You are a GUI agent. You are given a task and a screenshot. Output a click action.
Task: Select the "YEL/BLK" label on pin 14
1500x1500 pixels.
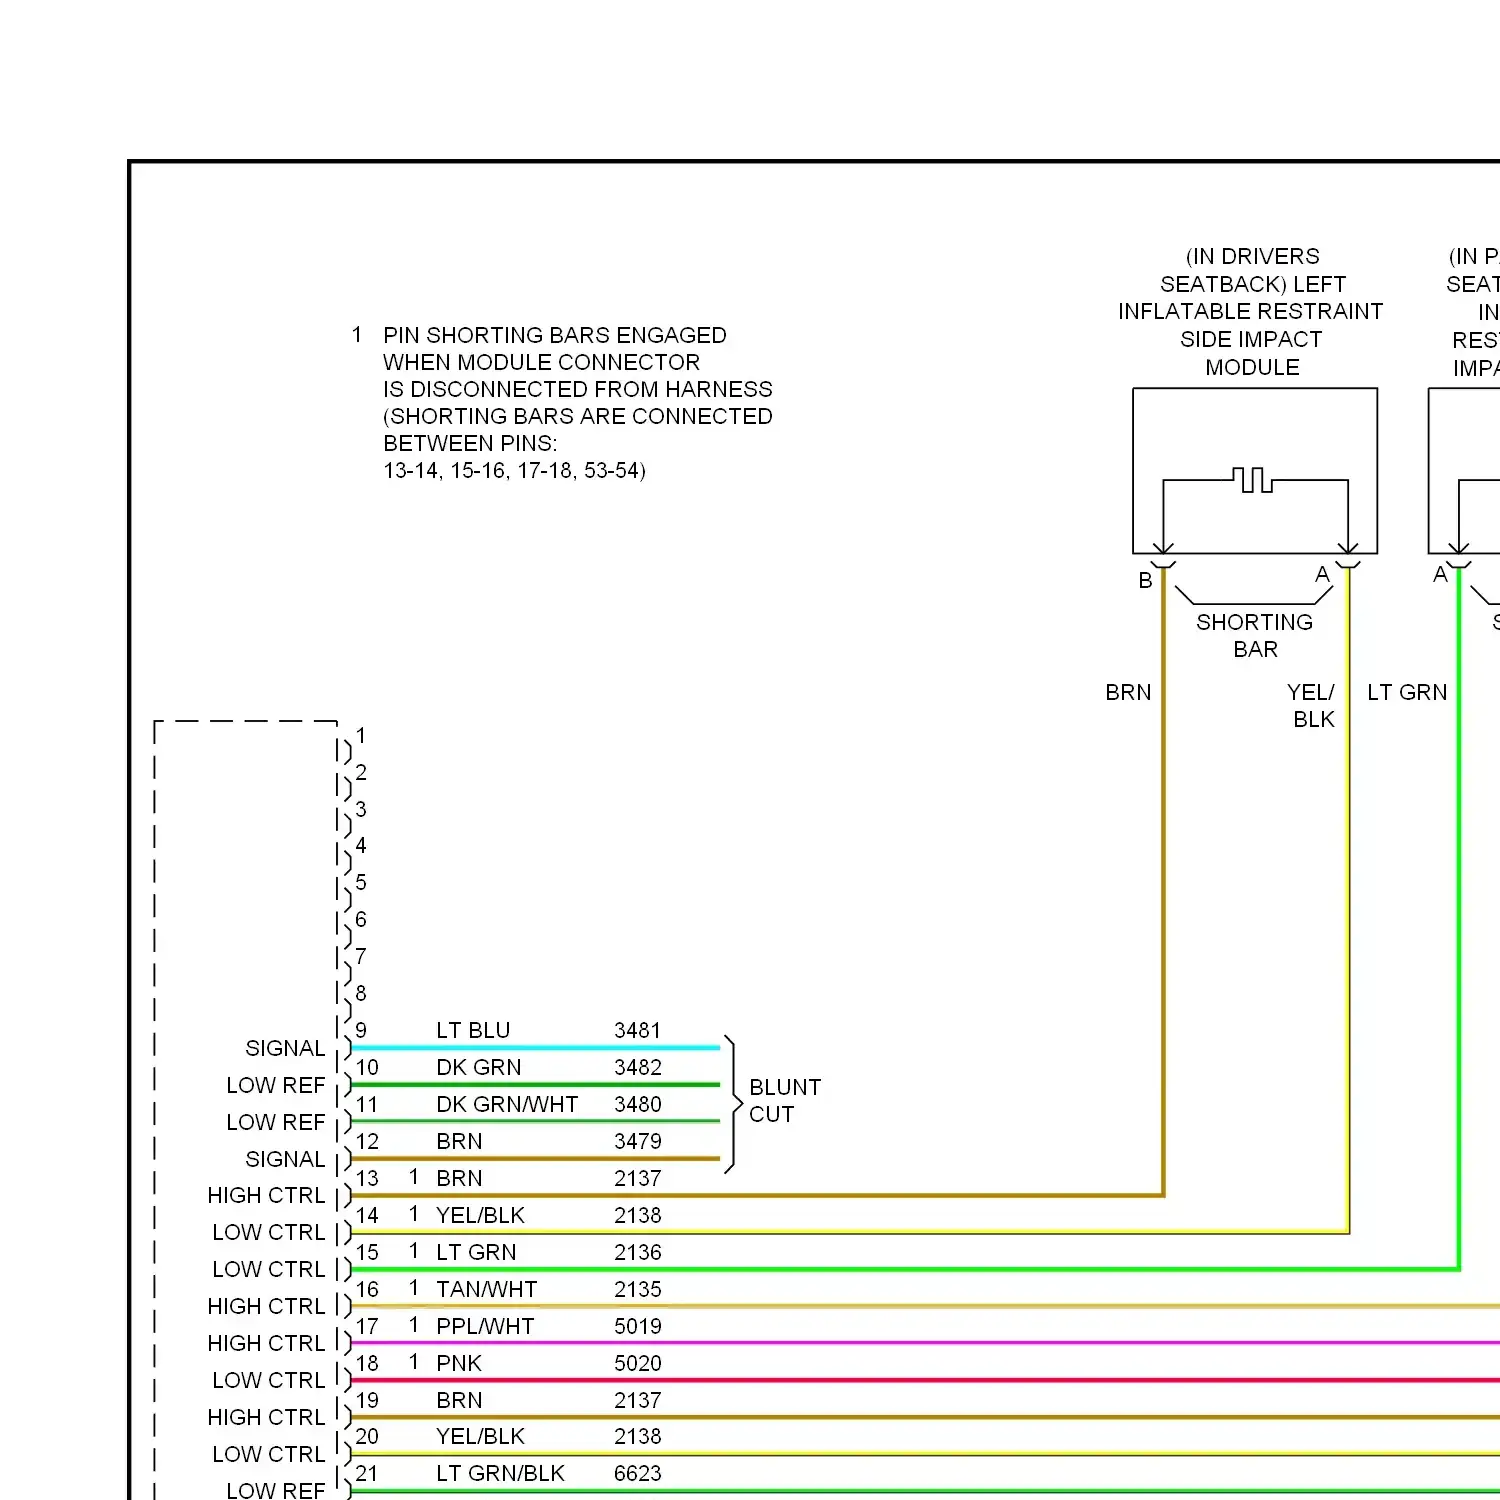tap(480, 1215)
